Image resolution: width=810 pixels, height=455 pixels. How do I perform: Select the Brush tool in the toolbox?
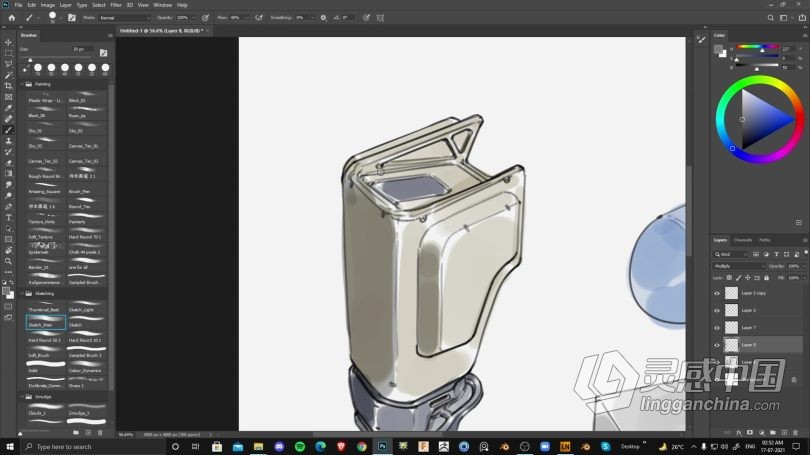pyautogui.click(x=8, y=130)
